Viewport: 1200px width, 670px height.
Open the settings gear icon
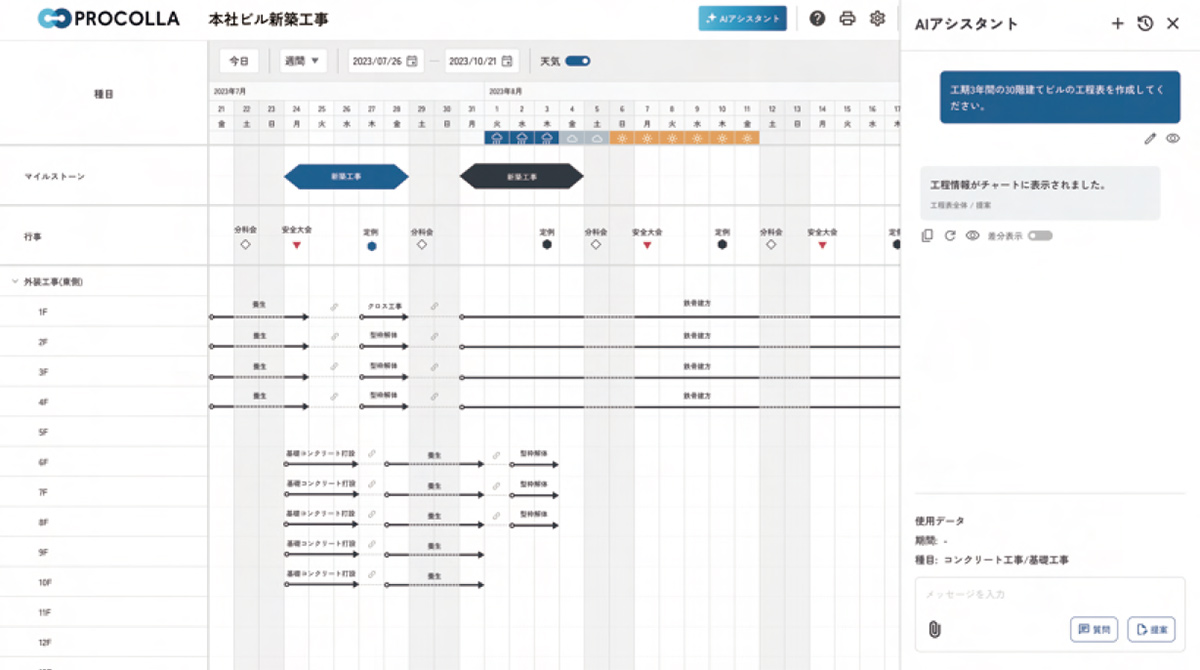tap(876, 18)
